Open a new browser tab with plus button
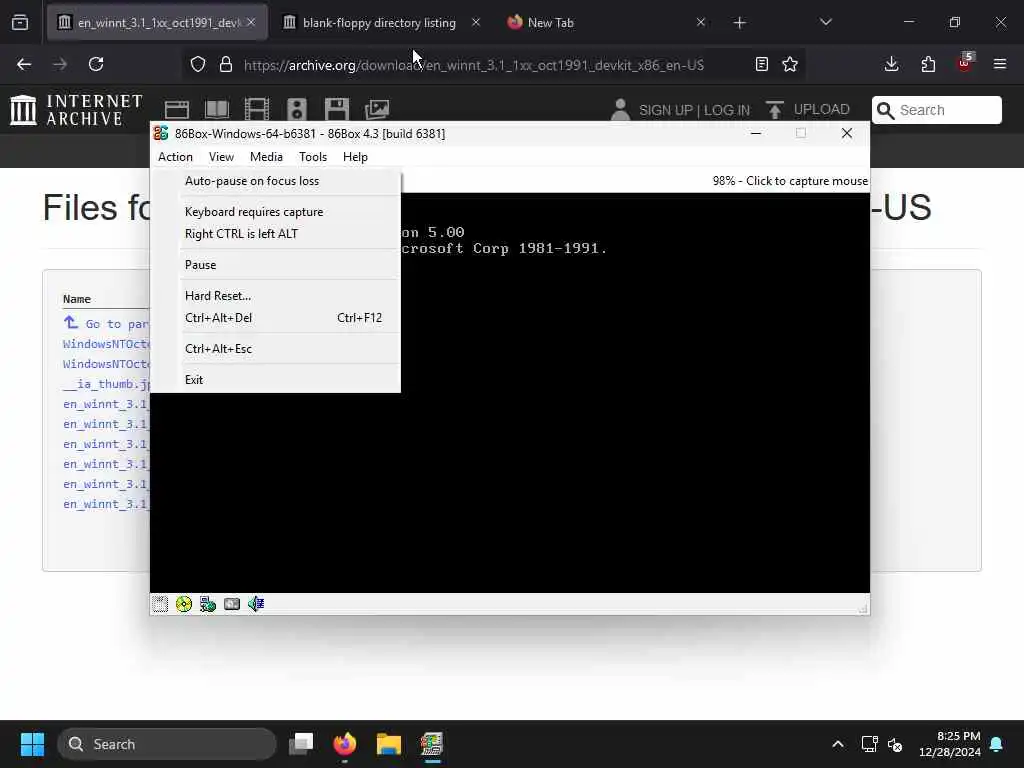This screenshot has width=1024, height=768. (x=739, y=23)
